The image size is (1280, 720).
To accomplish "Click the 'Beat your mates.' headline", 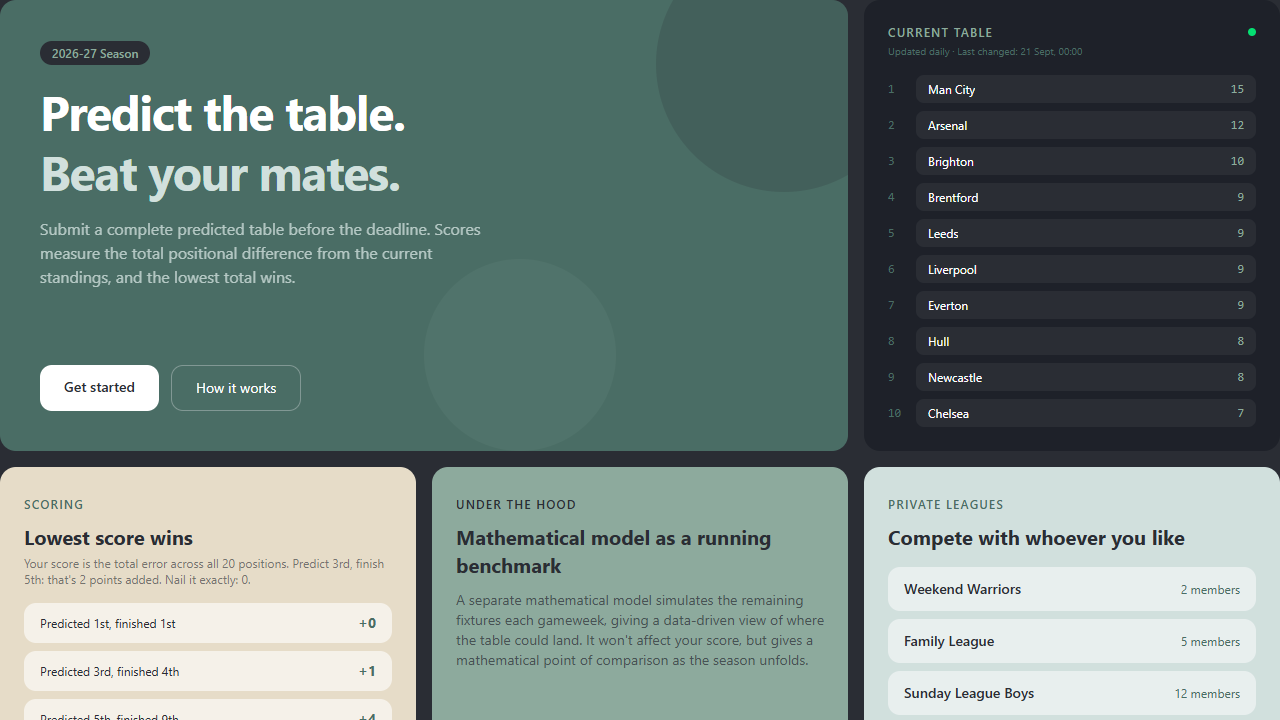I will (x=220, y=174).
